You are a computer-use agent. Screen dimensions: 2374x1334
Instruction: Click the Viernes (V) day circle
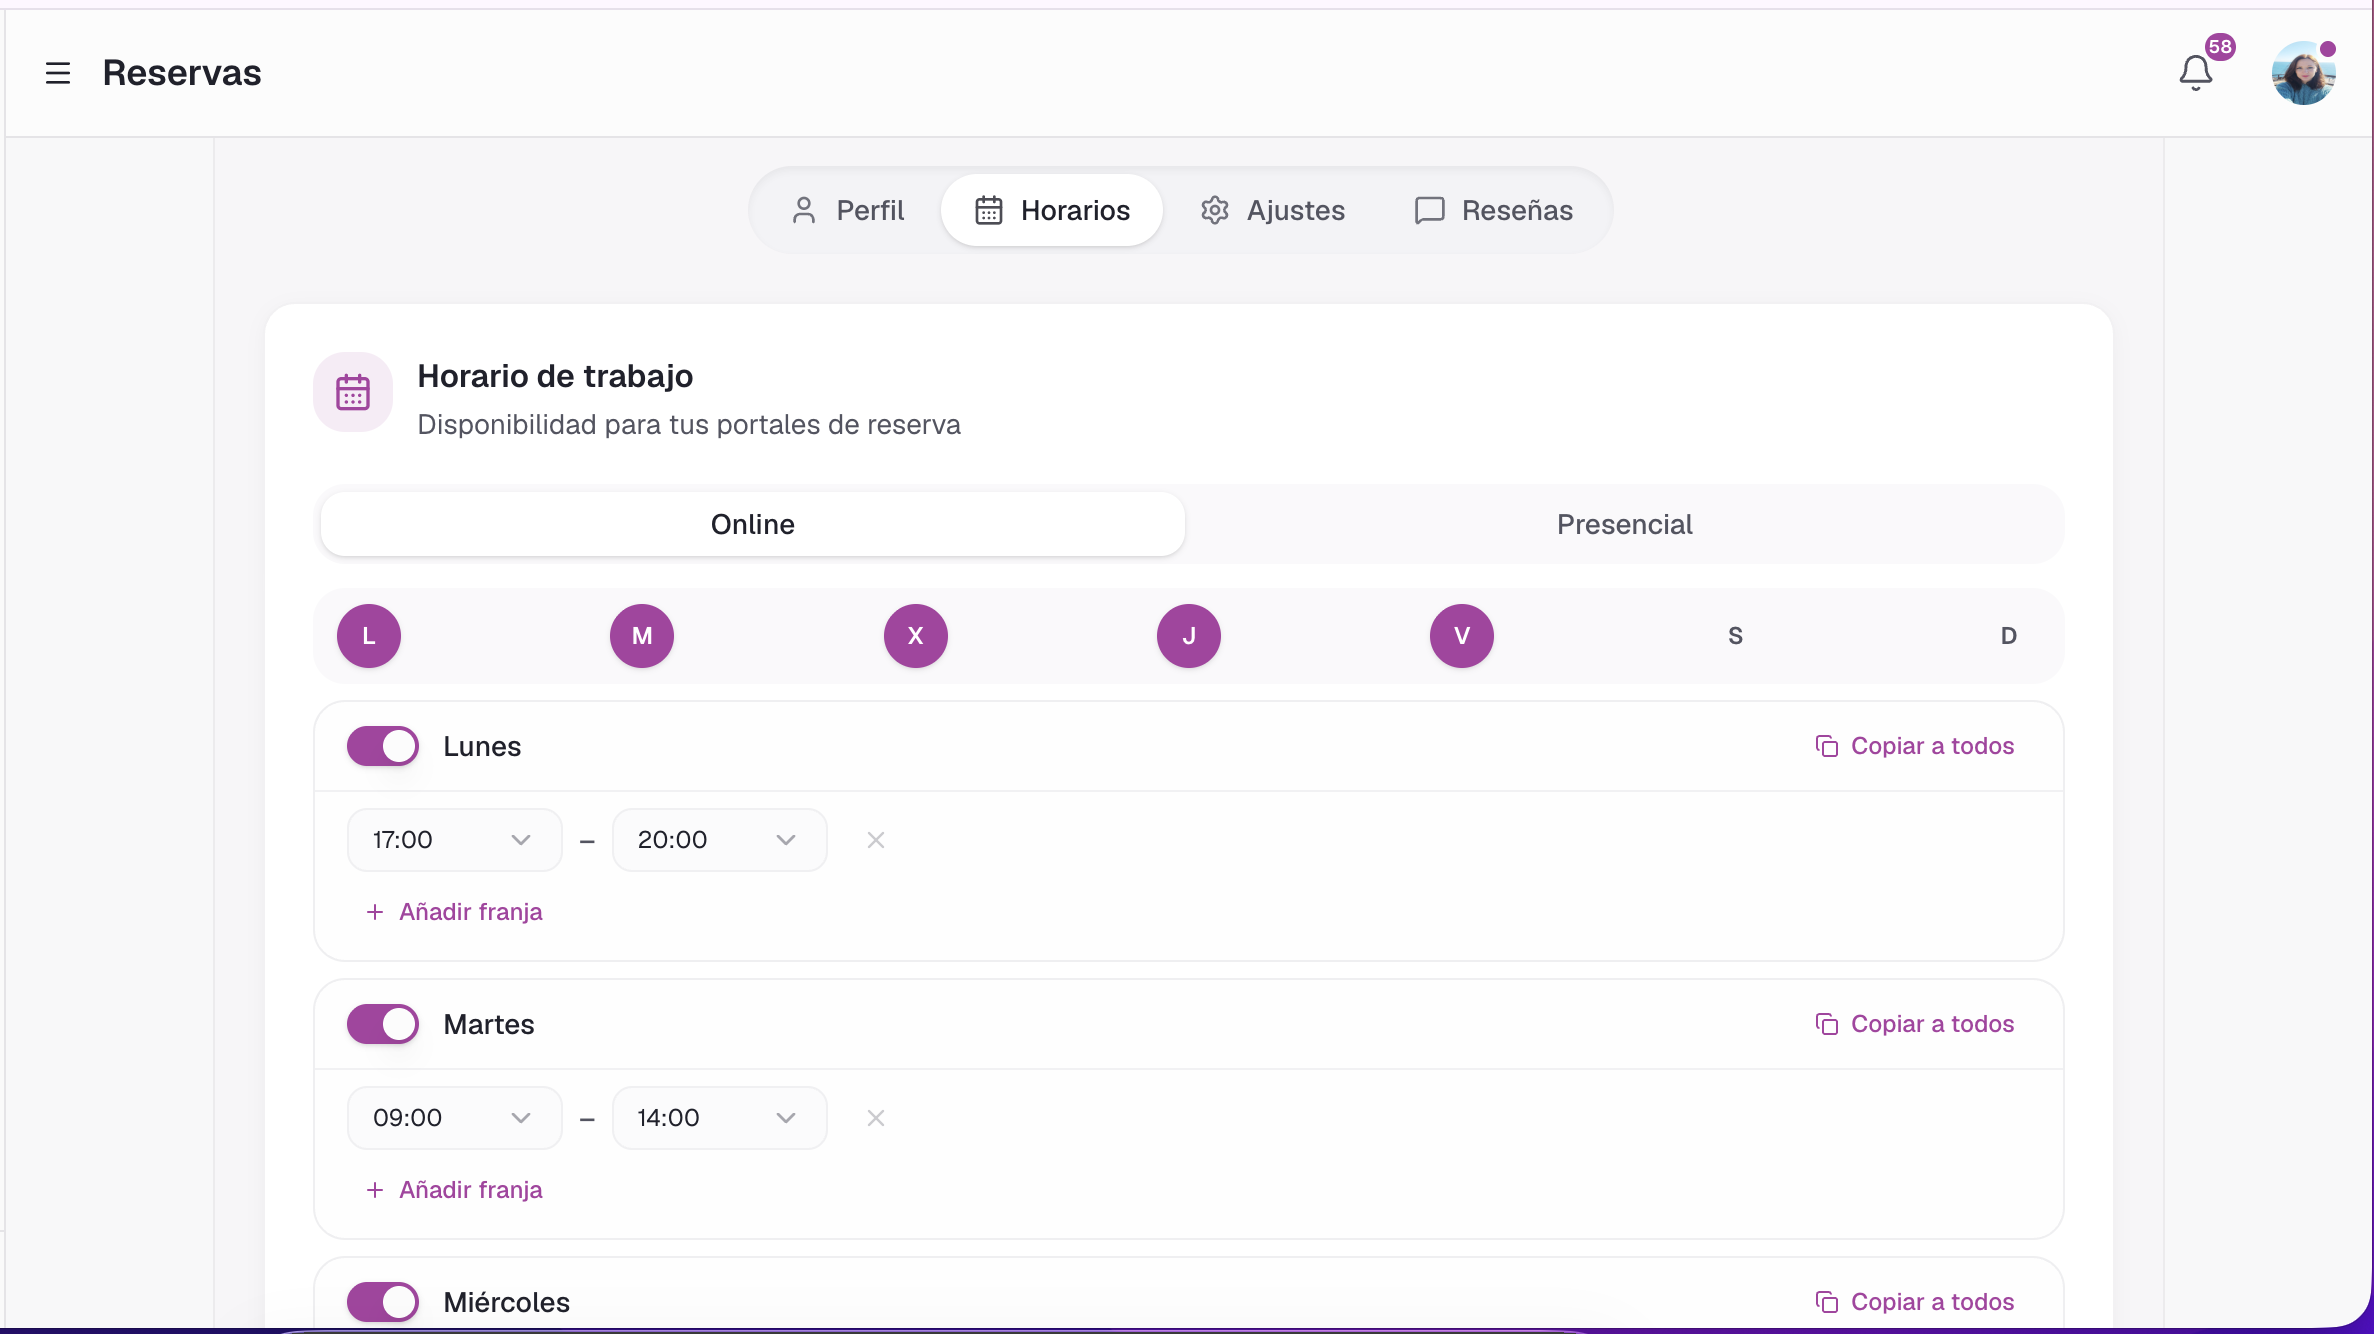pyautogui.click(x=1462, y=636)
